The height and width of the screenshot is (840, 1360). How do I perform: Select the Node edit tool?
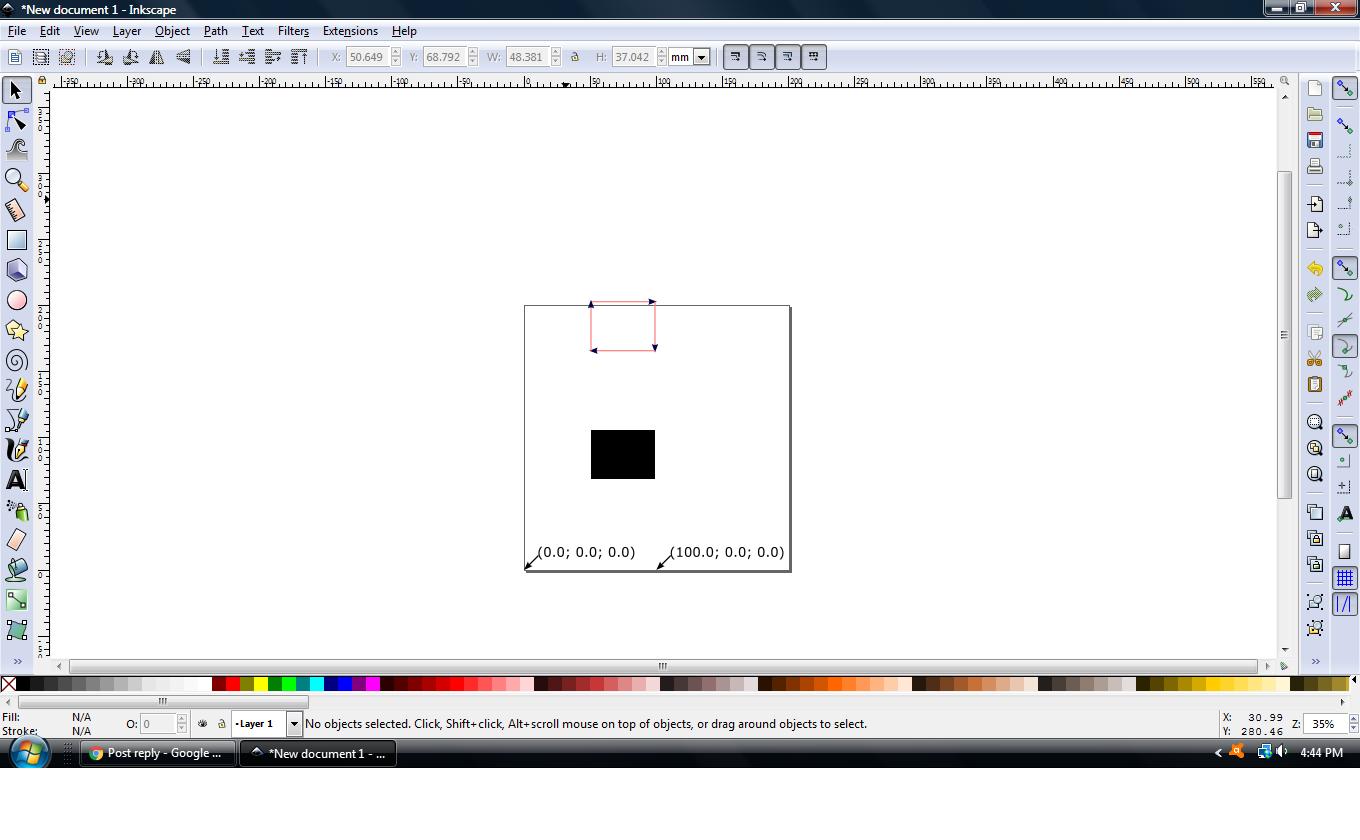pos(16,121)
